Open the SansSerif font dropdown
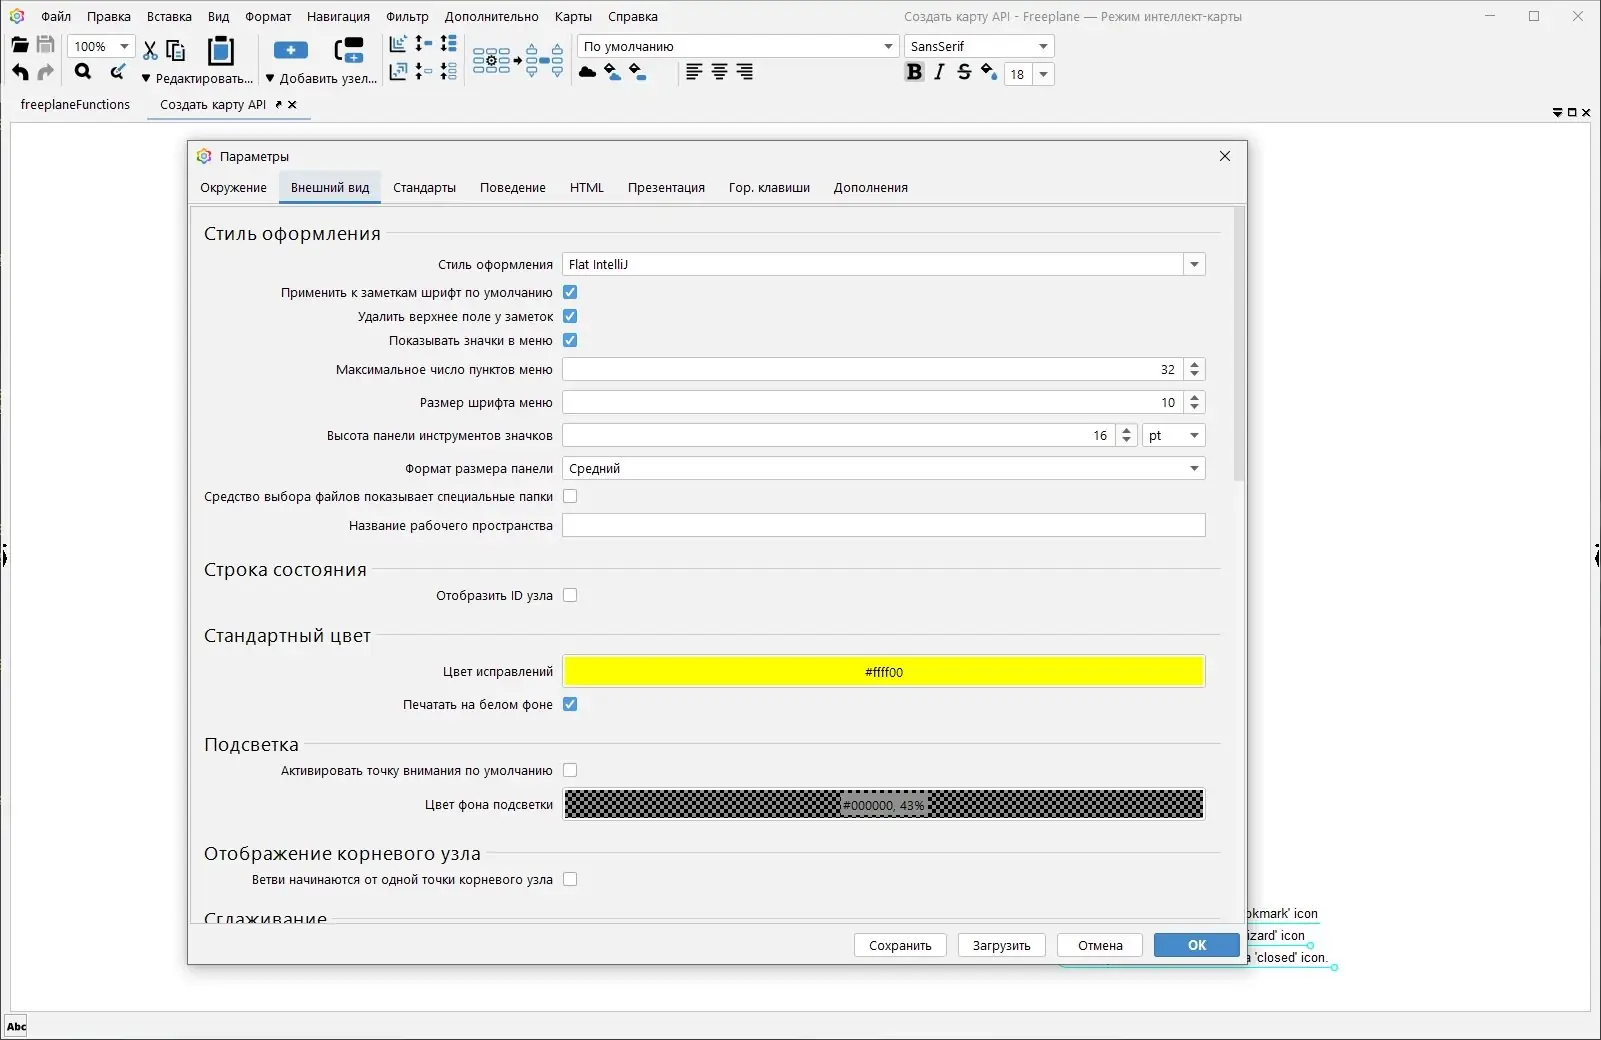Screen dimensions: 1601x1040 1043,46
